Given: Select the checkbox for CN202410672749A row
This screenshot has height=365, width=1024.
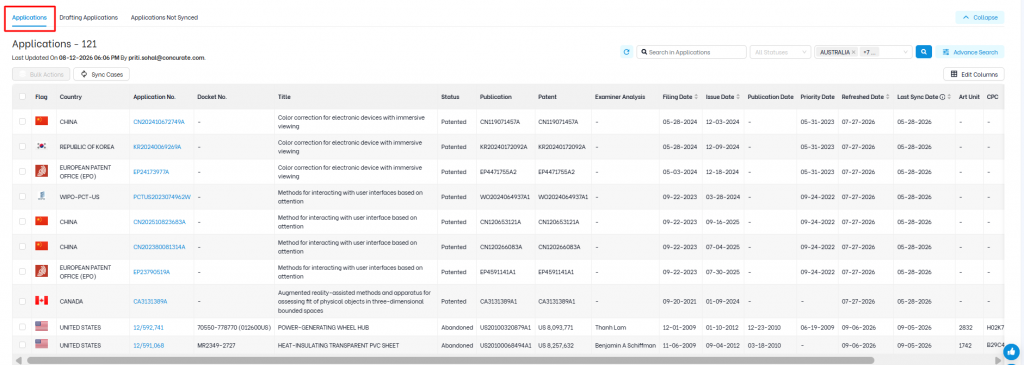Looking at the screenshot, I should pos(23,121).
